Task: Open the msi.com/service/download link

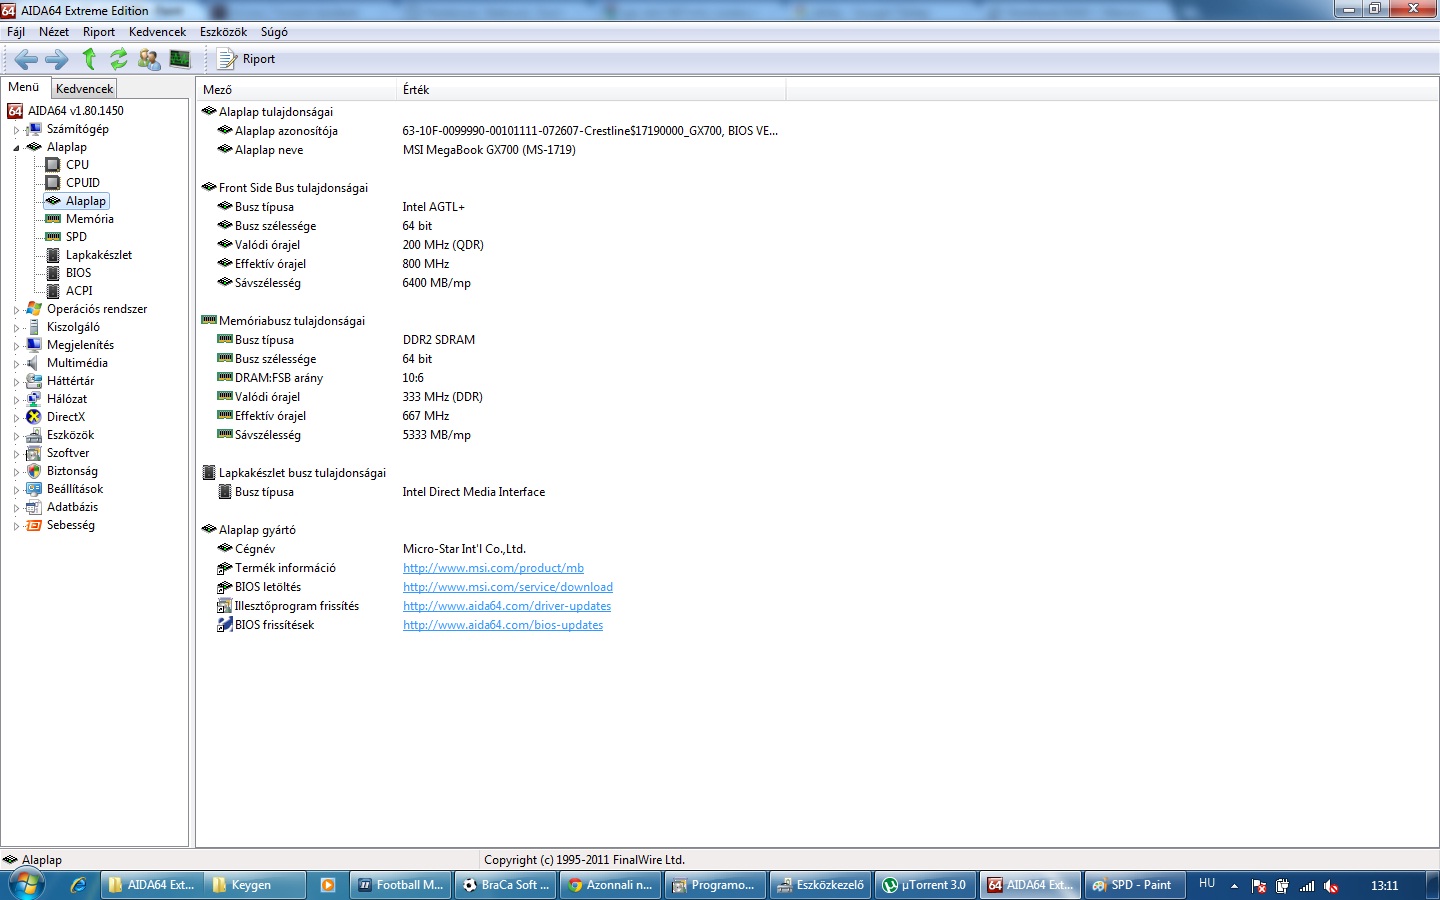Action: pyautogui.click(x=508, y=587)
